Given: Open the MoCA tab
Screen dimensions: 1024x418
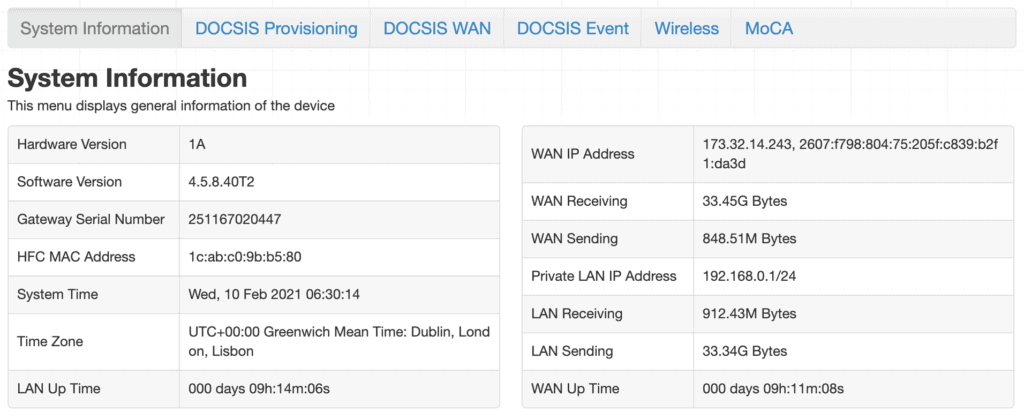Looking at the screenshot, I should coord(769,29).
